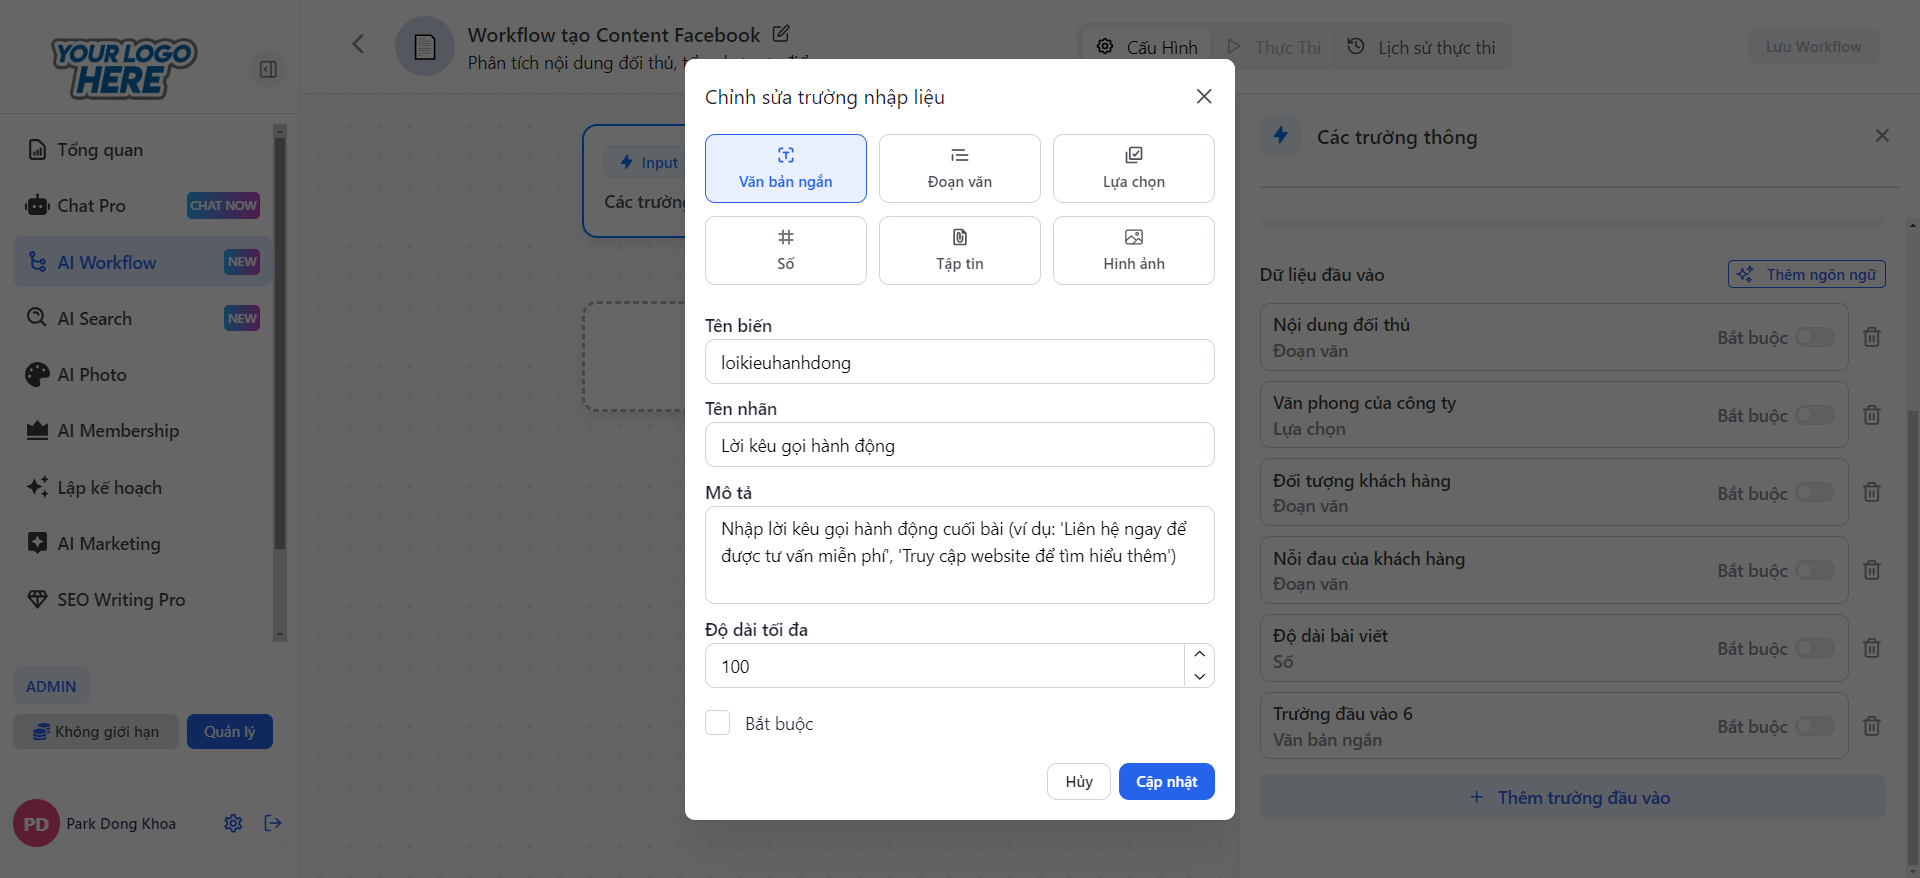Open AI Marketing in sidebar
The width and height of the screenshot is (1920, 878).
point(108,543)
